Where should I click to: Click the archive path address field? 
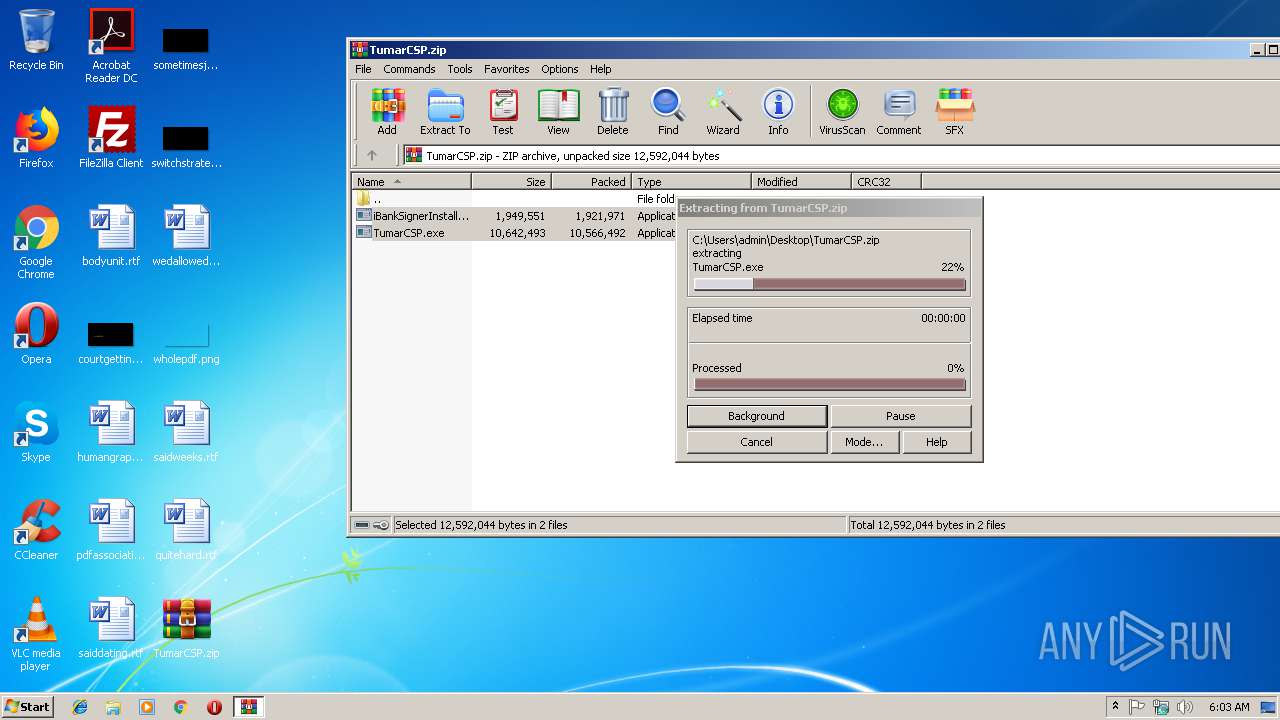(840, 156)
